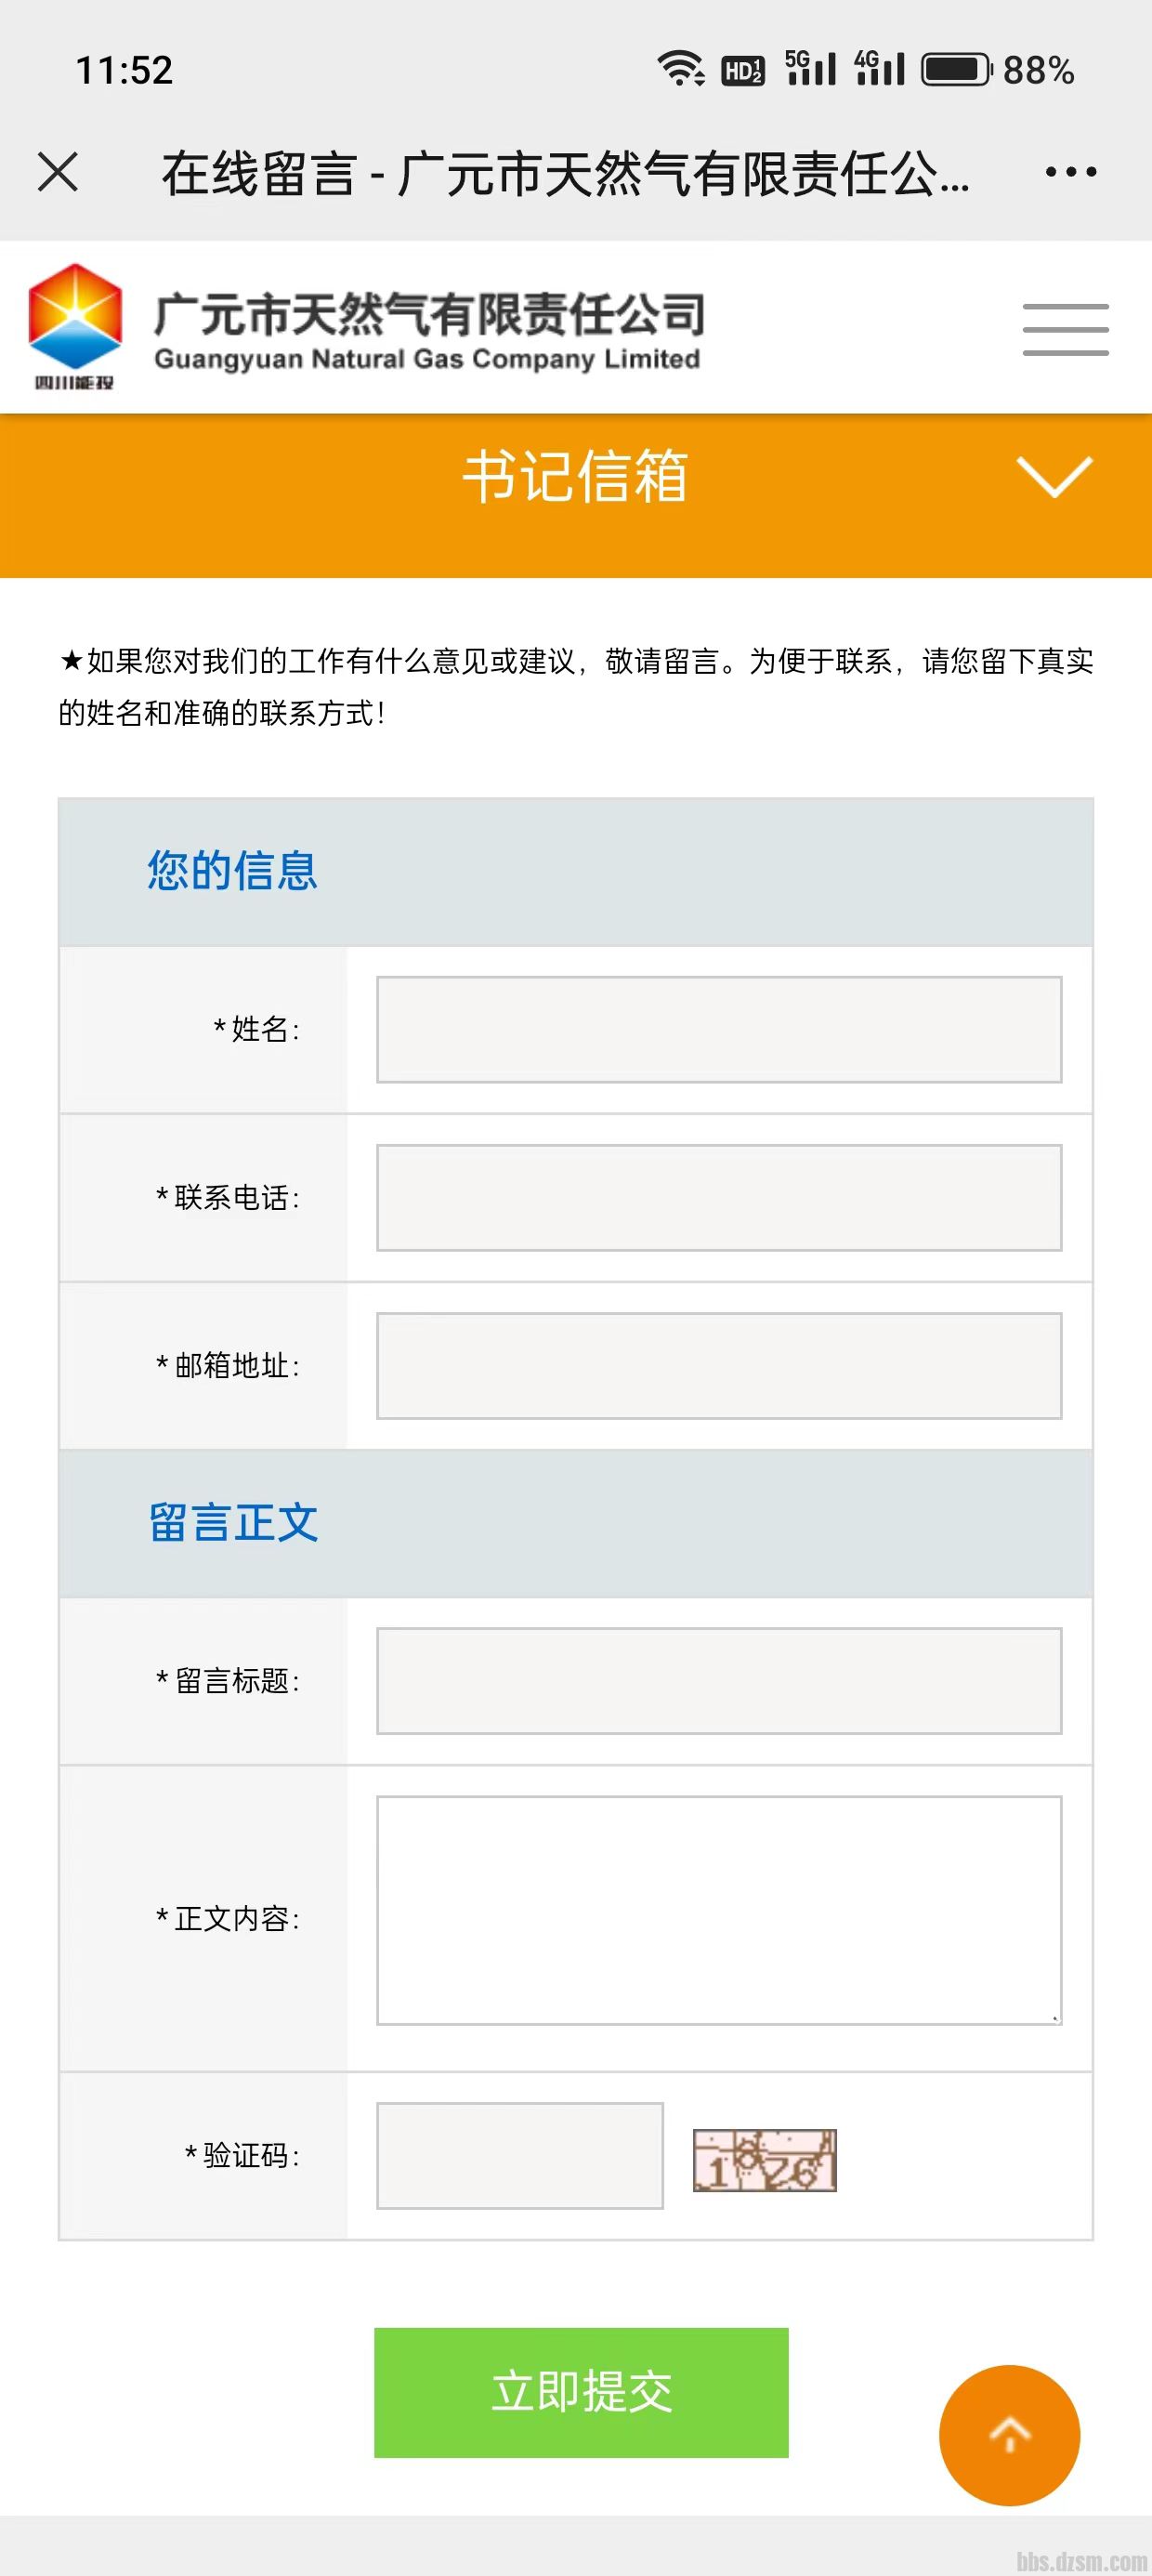1152x2576 pixels.
Task: Focus the 姓名 name input field
Action: tap(719, 1029)
